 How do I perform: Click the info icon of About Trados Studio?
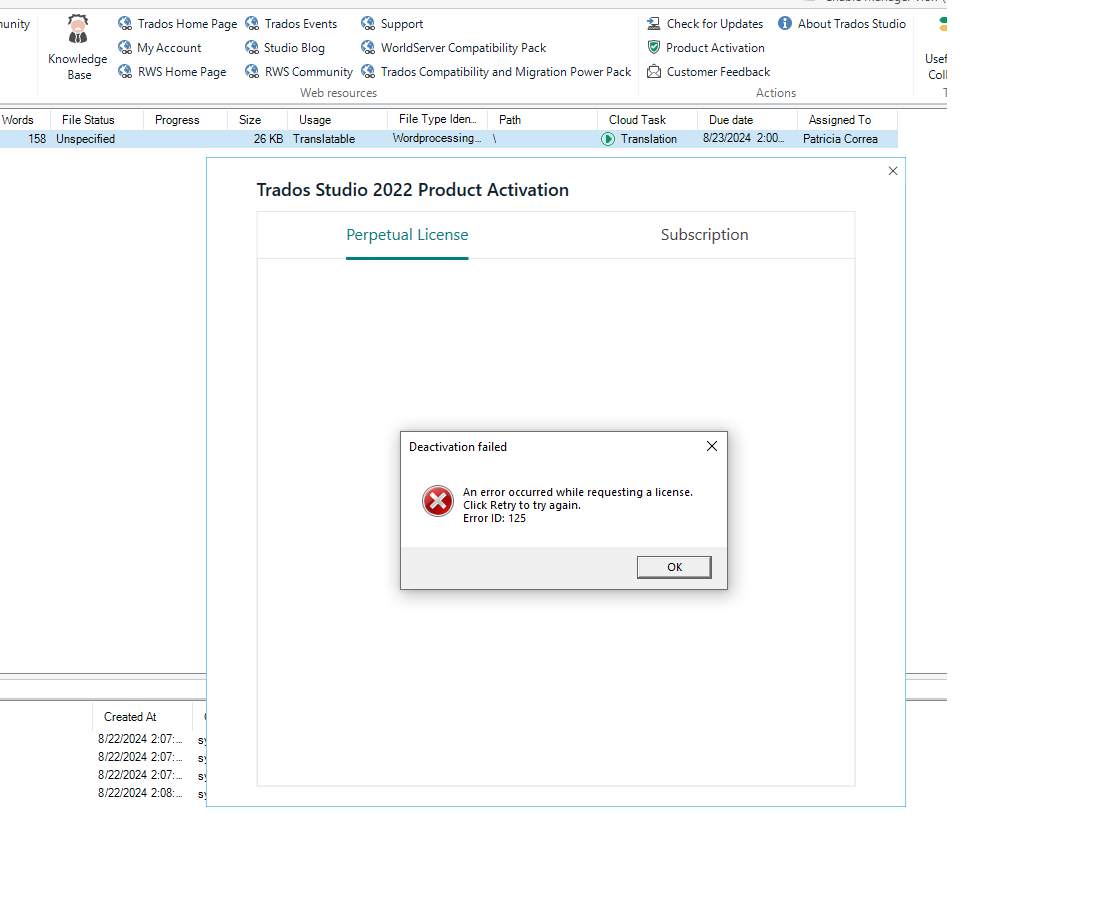785,24
